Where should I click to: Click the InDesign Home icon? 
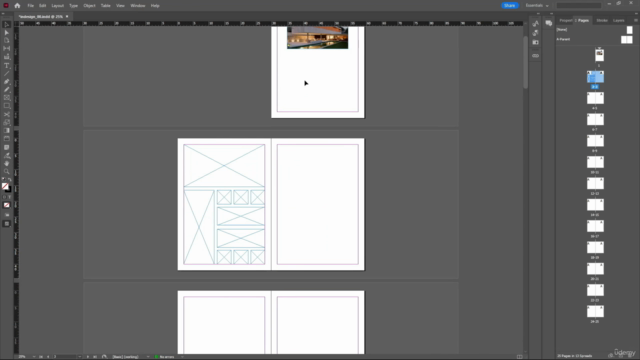[17, 6]
